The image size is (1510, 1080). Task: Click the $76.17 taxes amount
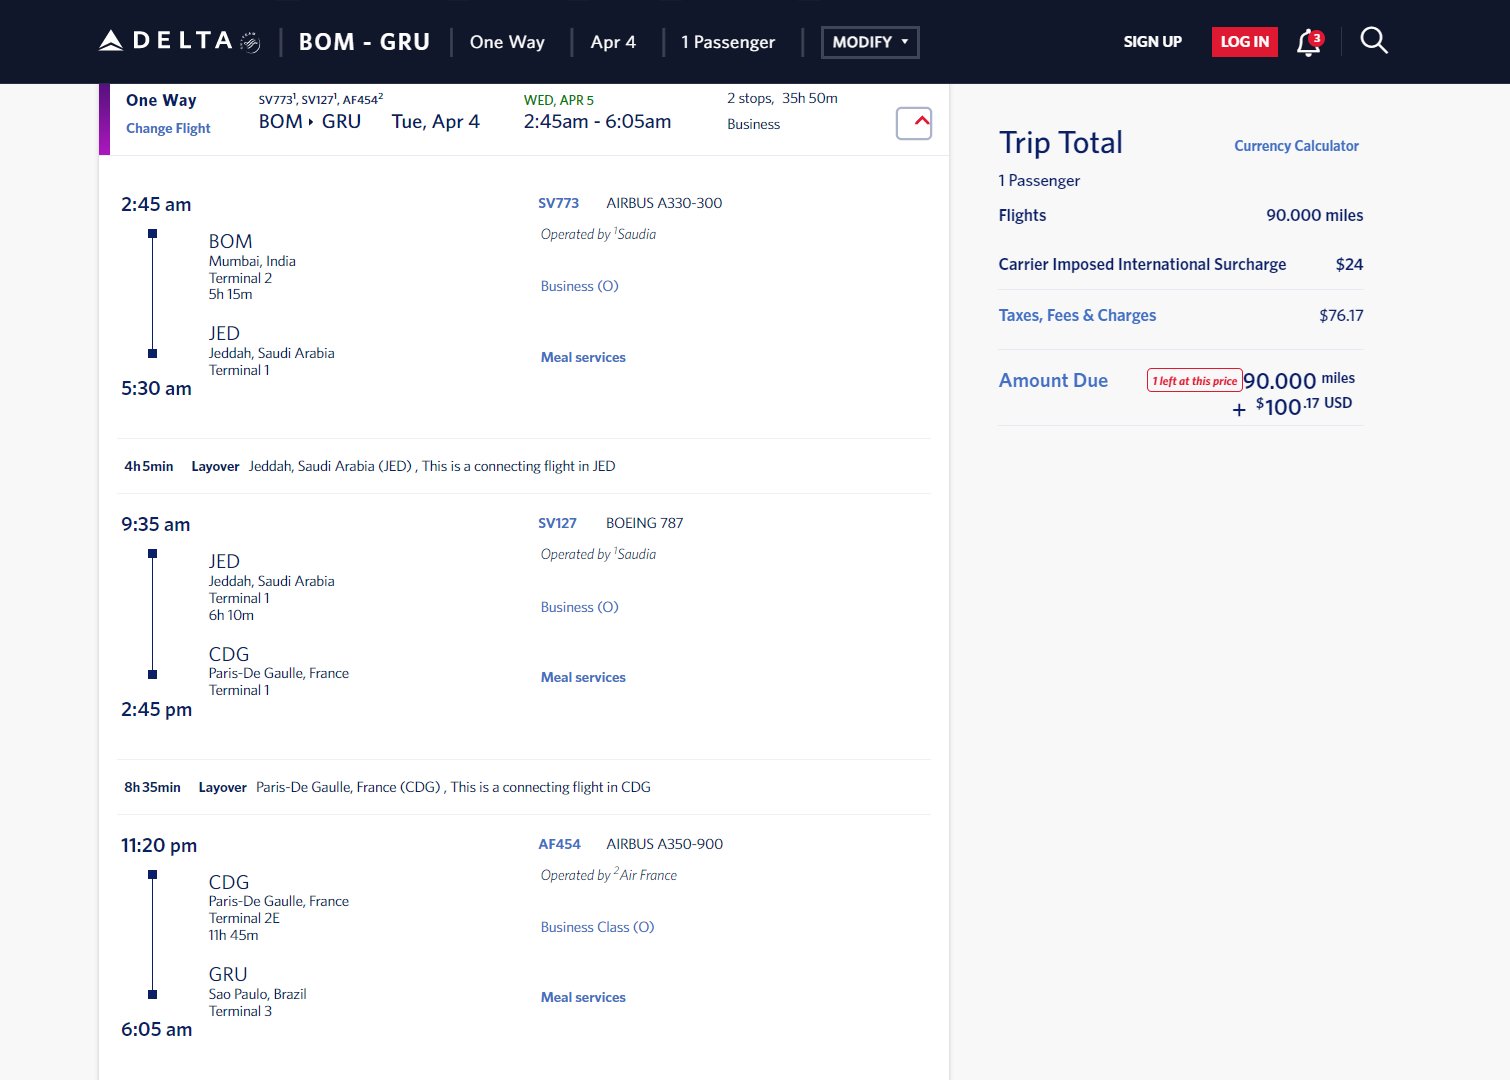(x=1341, y=315)
